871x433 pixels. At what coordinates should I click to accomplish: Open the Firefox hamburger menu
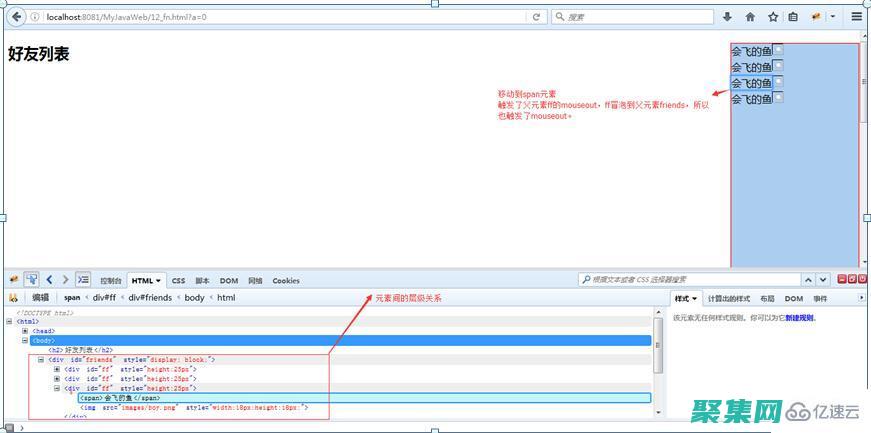(857, 17)
